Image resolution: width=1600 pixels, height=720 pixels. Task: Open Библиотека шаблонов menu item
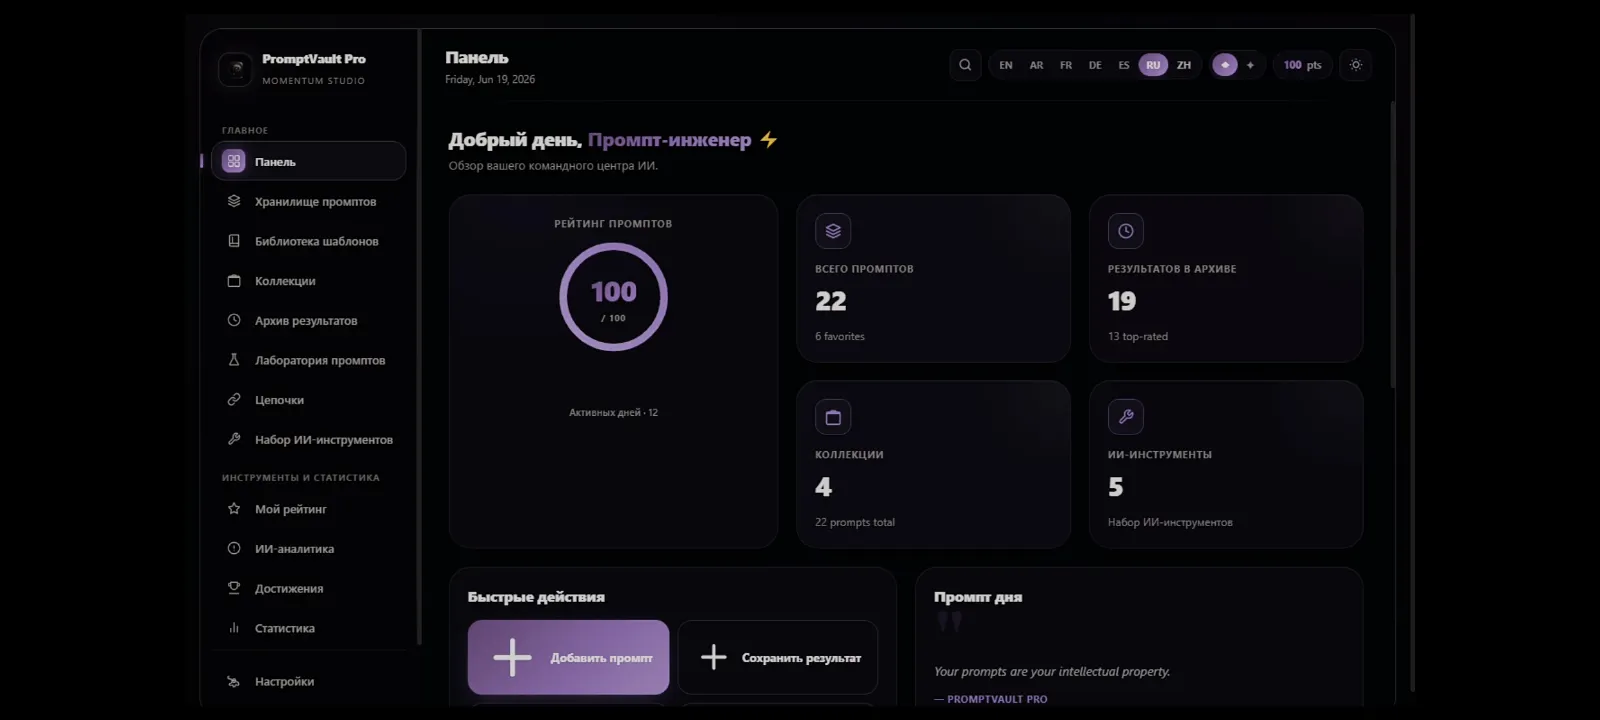click(309, 241)
